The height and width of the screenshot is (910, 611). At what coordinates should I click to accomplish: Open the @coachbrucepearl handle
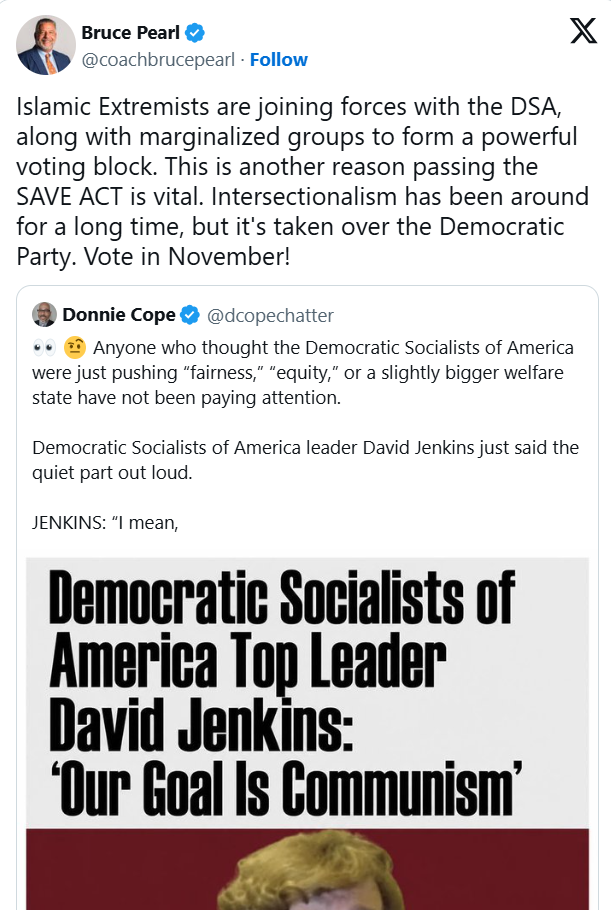(158, 60)
